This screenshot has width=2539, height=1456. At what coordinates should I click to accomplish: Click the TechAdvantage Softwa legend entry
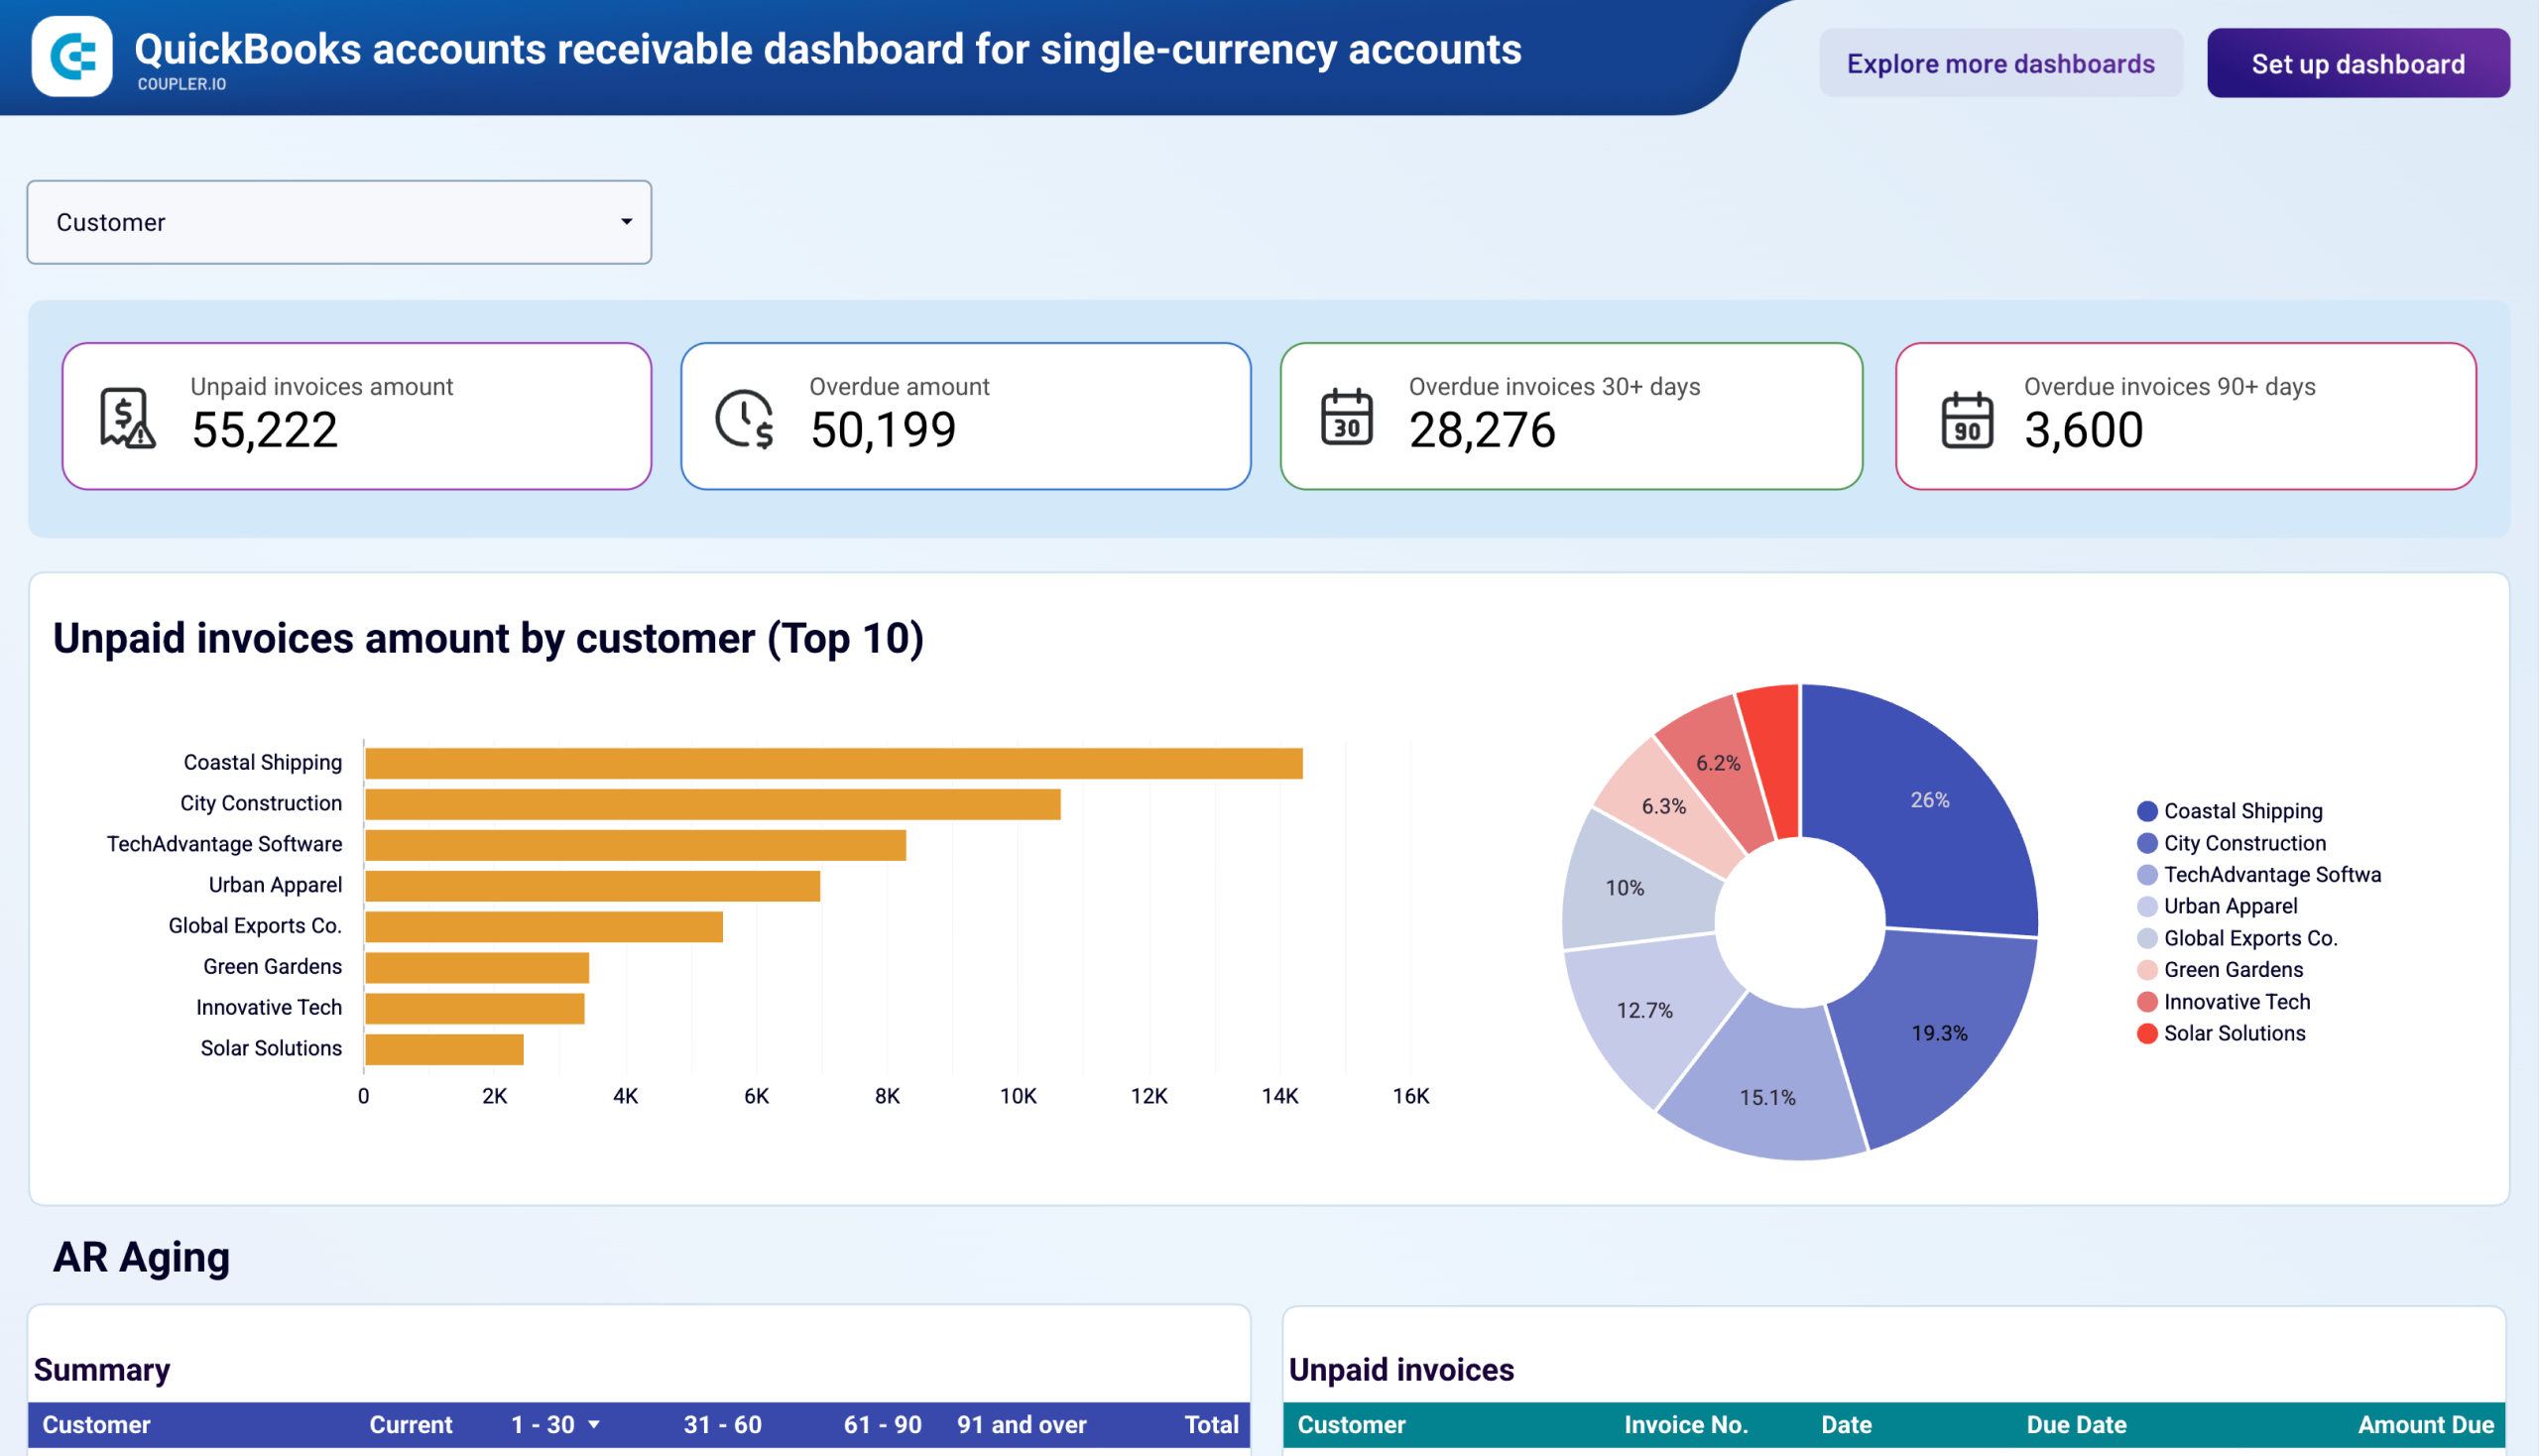coord(2272,874)
